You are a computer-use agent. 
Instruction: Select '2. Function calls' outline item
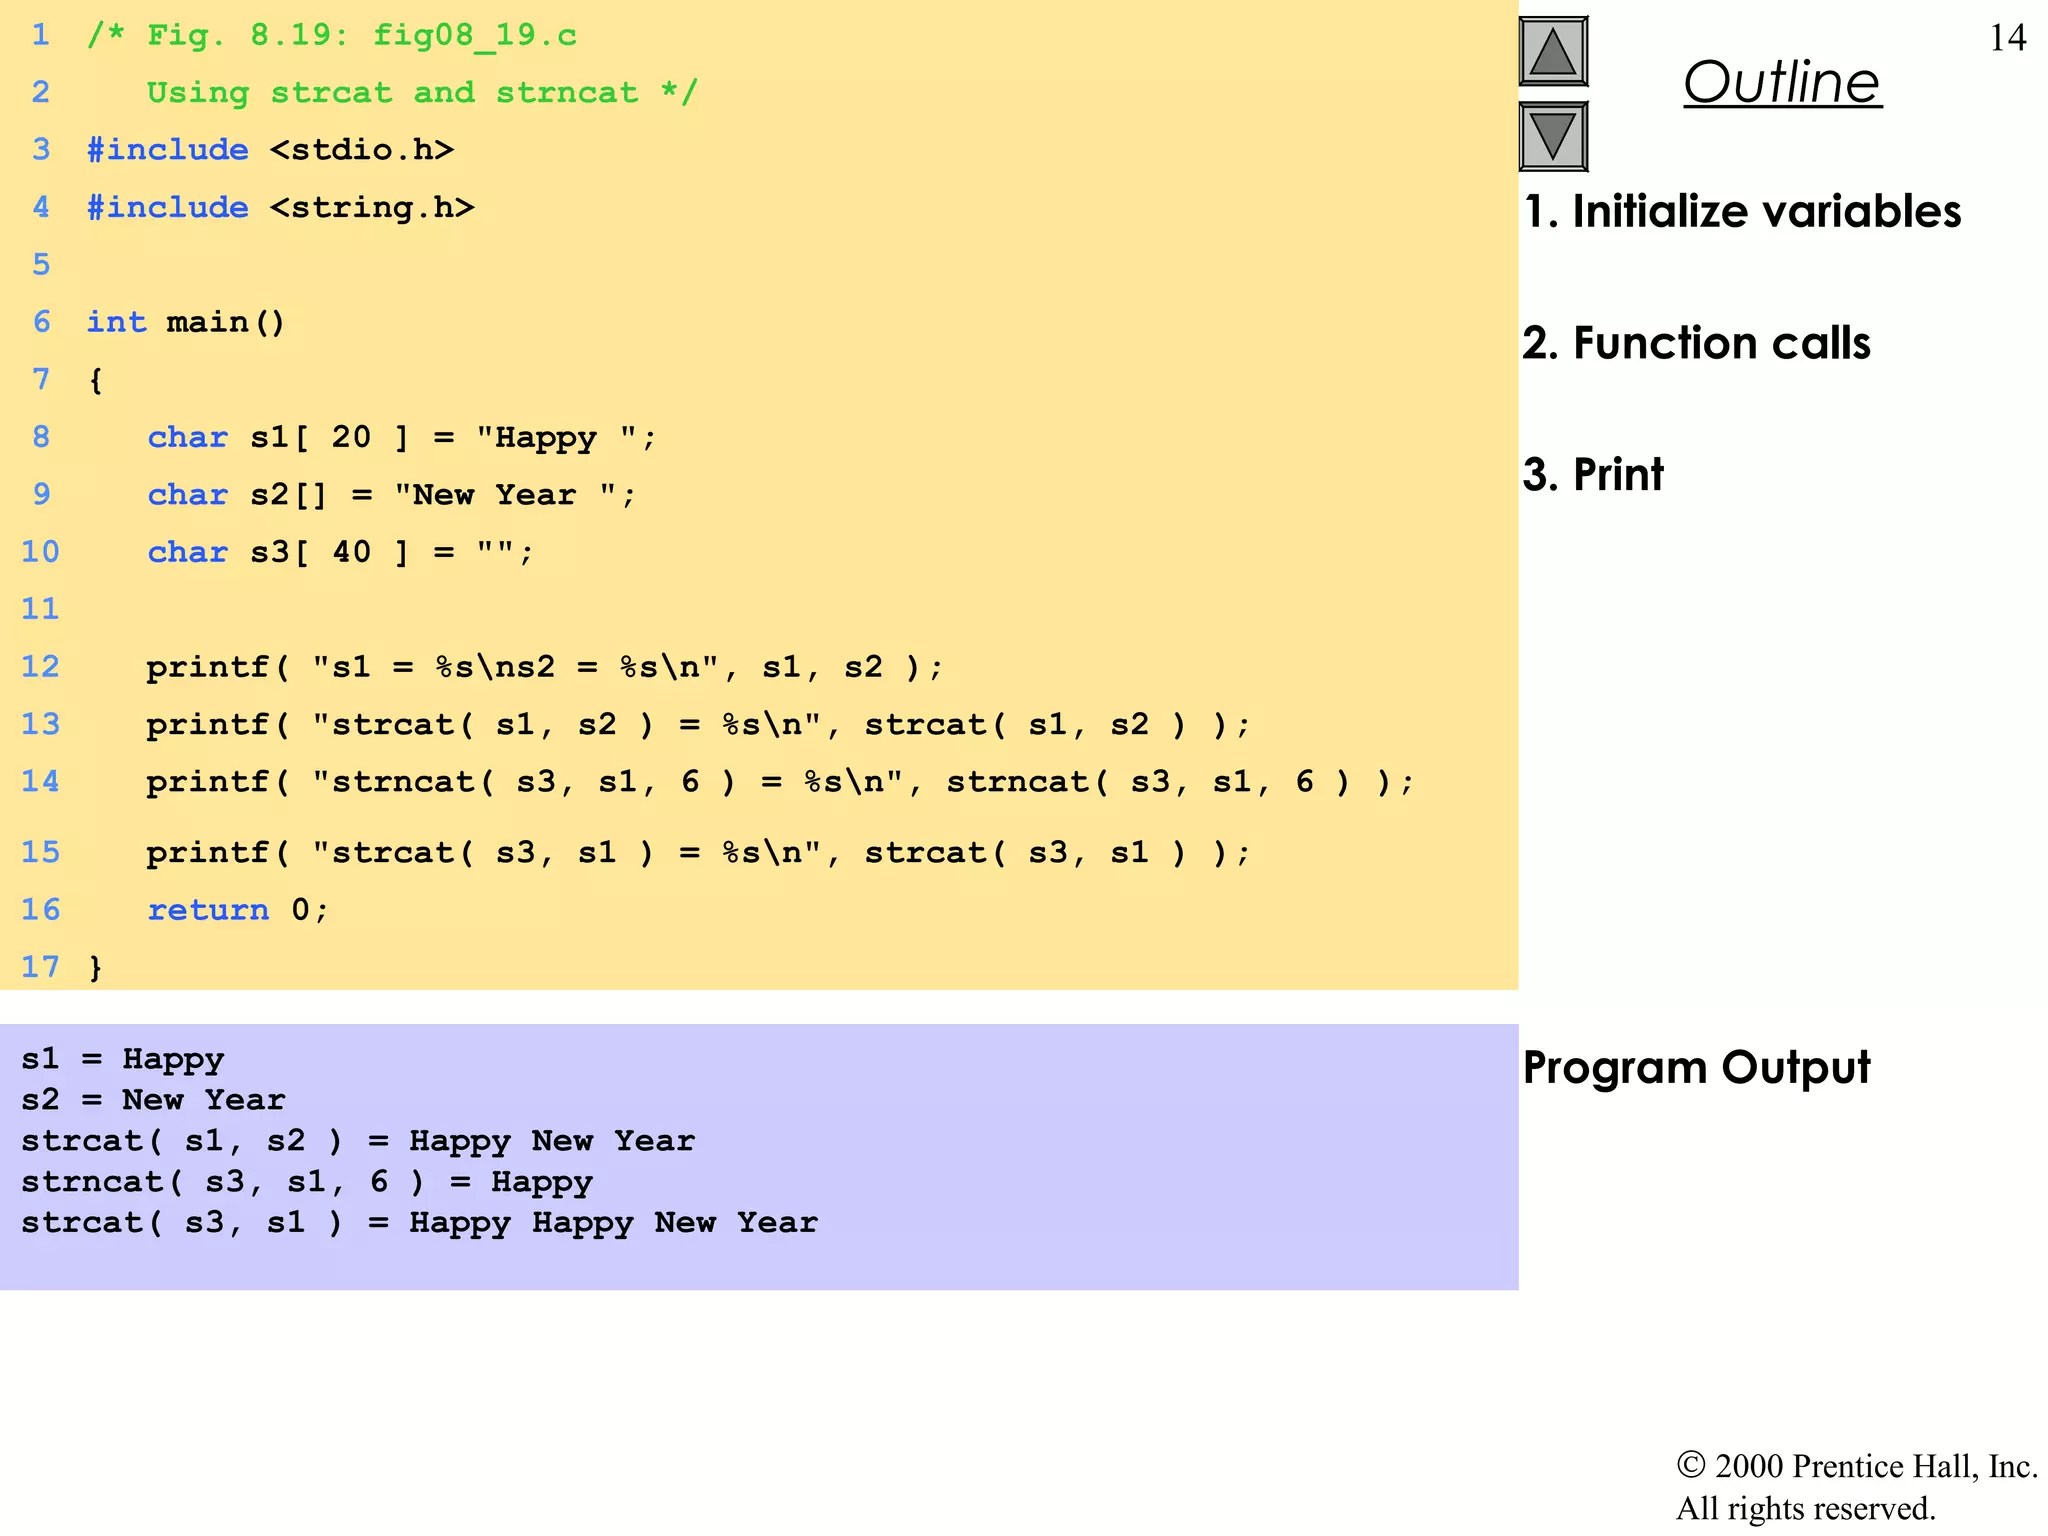(1696, 343)
